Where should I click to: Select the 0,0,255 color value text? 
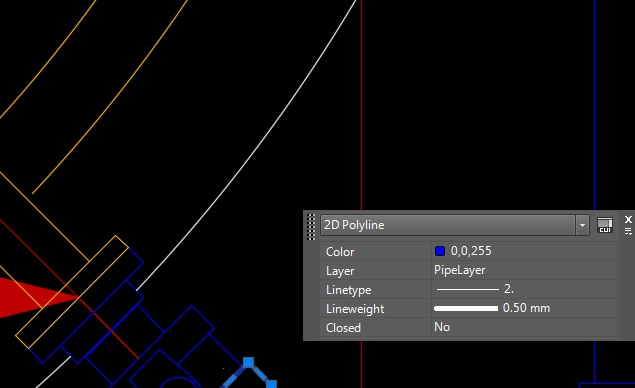pyautogui.click(x=471, y=251)
